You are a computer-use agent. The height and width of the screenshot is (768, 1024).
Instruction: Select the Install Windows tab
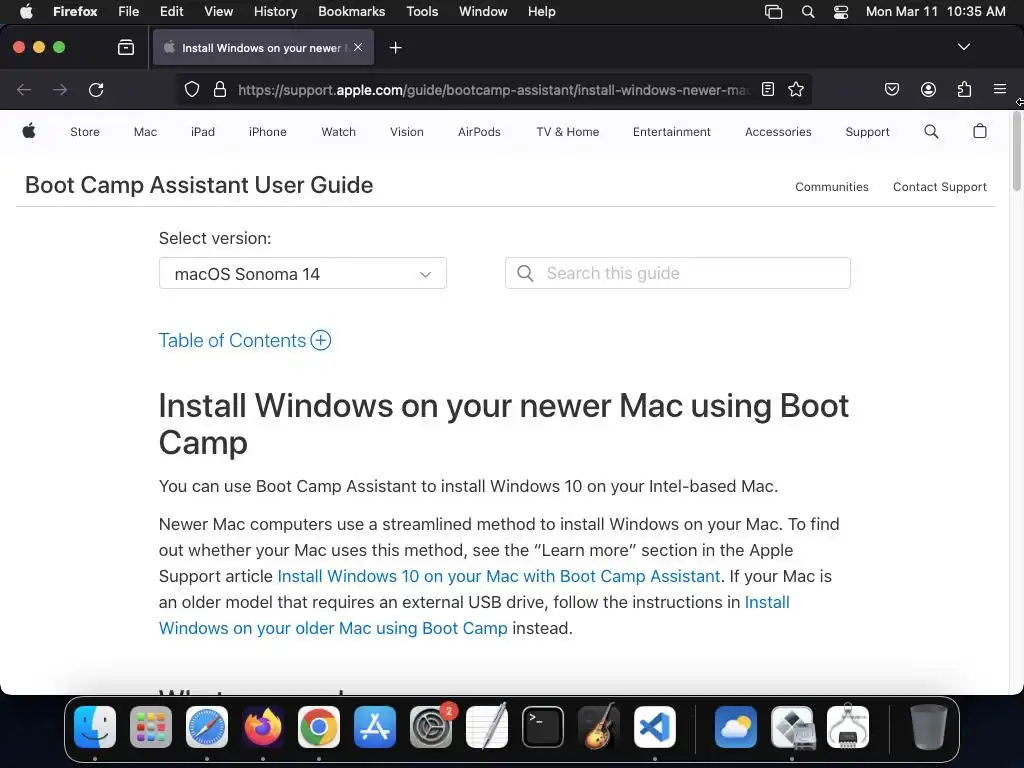263,48
